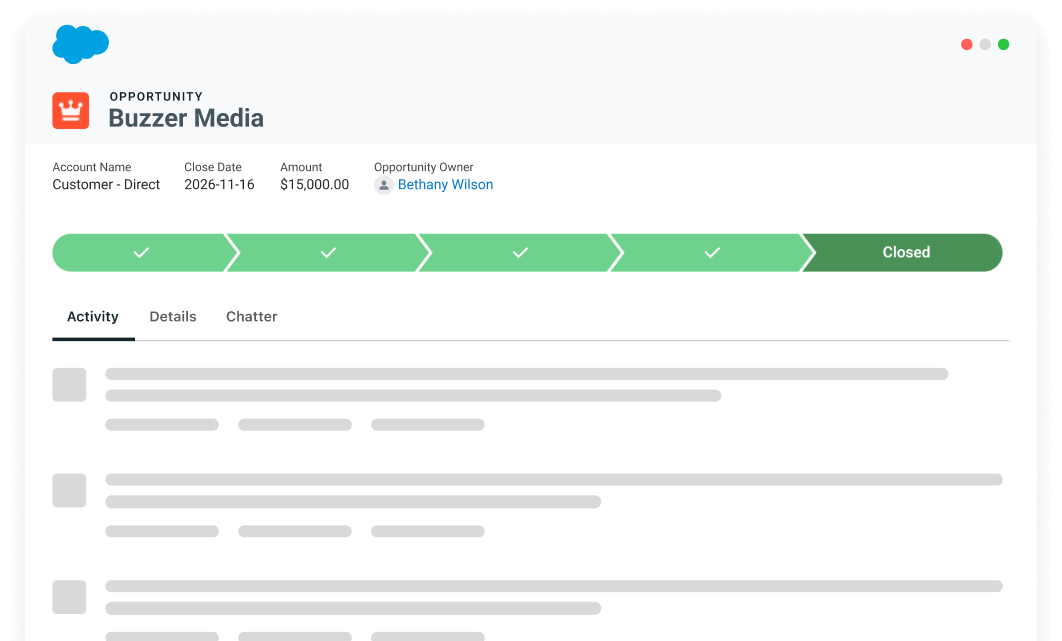Open the Bethany Wilson owner link
The width and height of the screenshot is (1062, 641).
[x=445, y=184]
